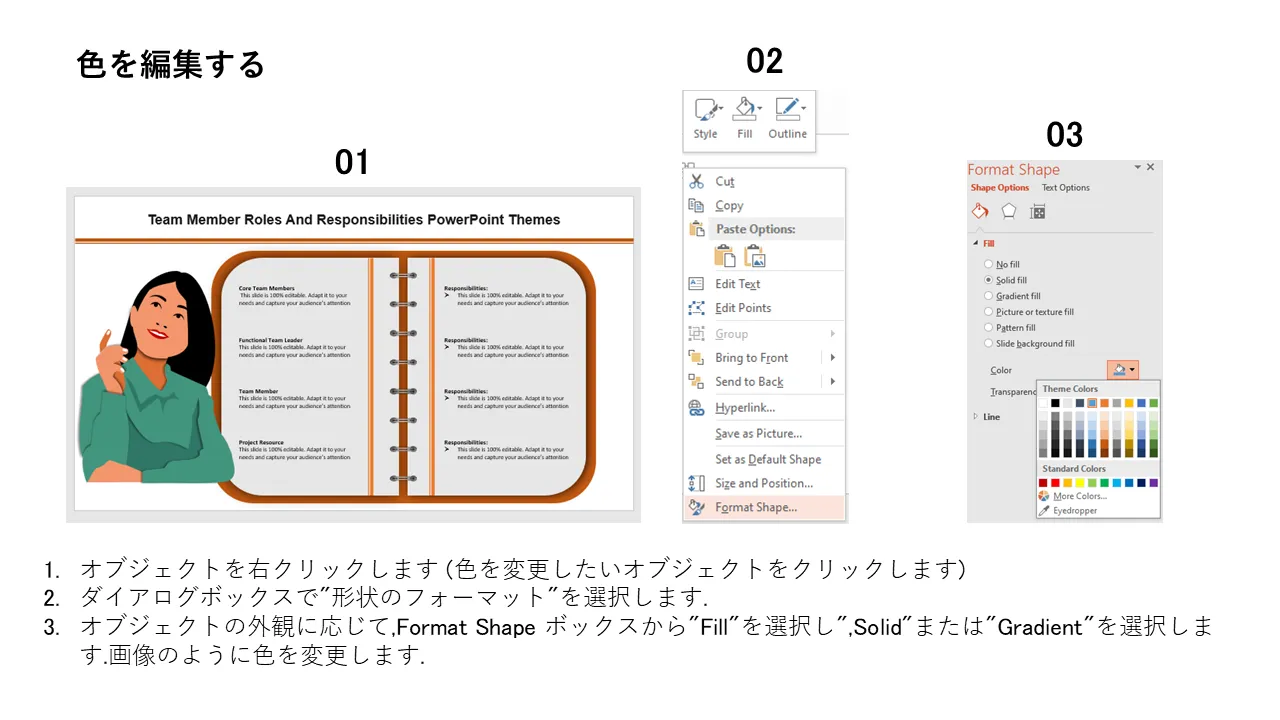
Task: Open the Size & Properties icon
Action: click(1038, 211)
